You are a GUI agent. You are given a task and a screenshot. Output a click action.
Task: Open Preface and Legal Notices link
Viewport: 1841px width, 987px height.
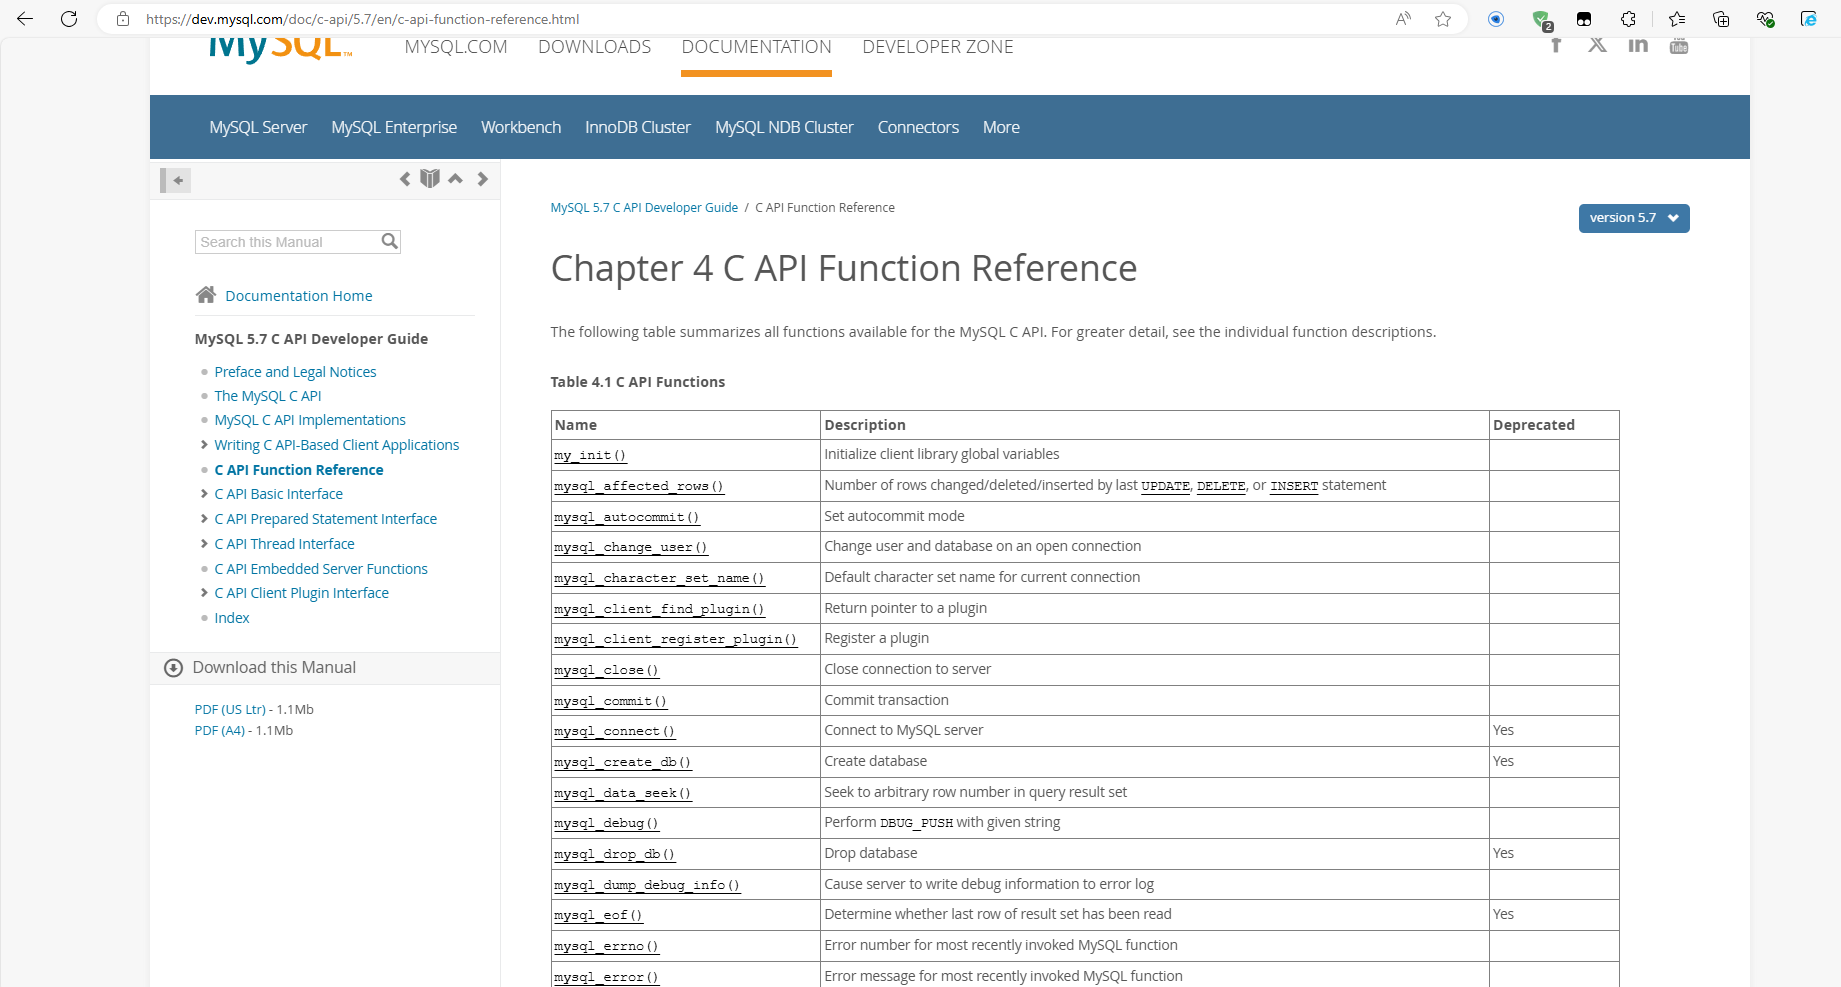pos(295,372)
